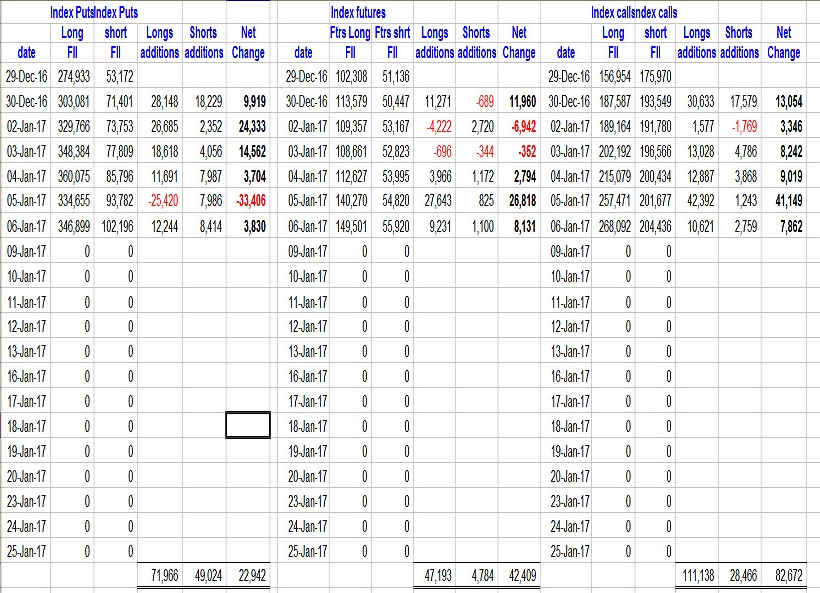Click the Index calls net total 82,672
Screen dimensions: 820x593
[x=783, y=575]
